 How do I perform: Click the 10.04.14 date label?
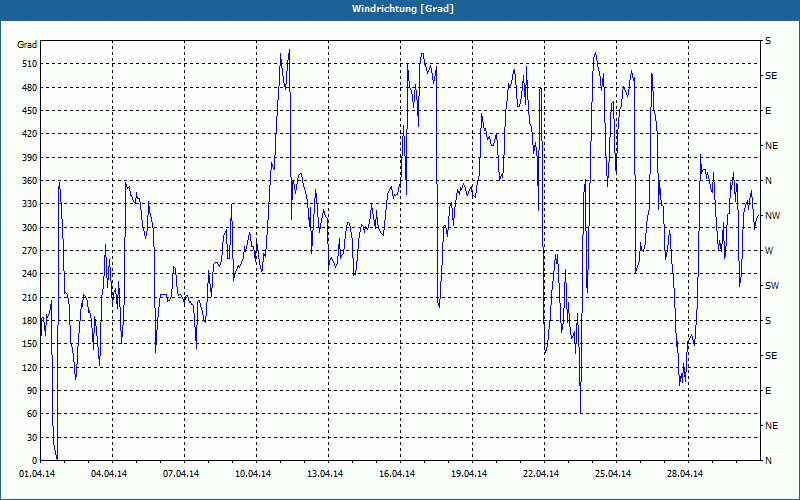coord(253,474)
